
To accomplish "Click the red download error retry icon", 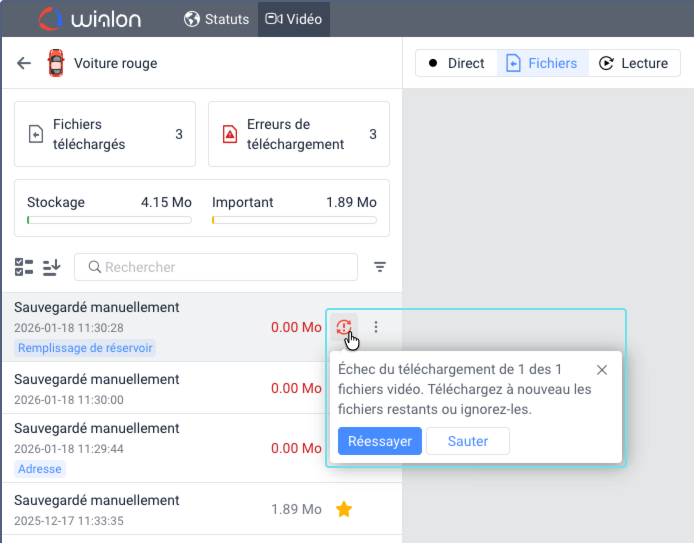I will pos(344,326).
